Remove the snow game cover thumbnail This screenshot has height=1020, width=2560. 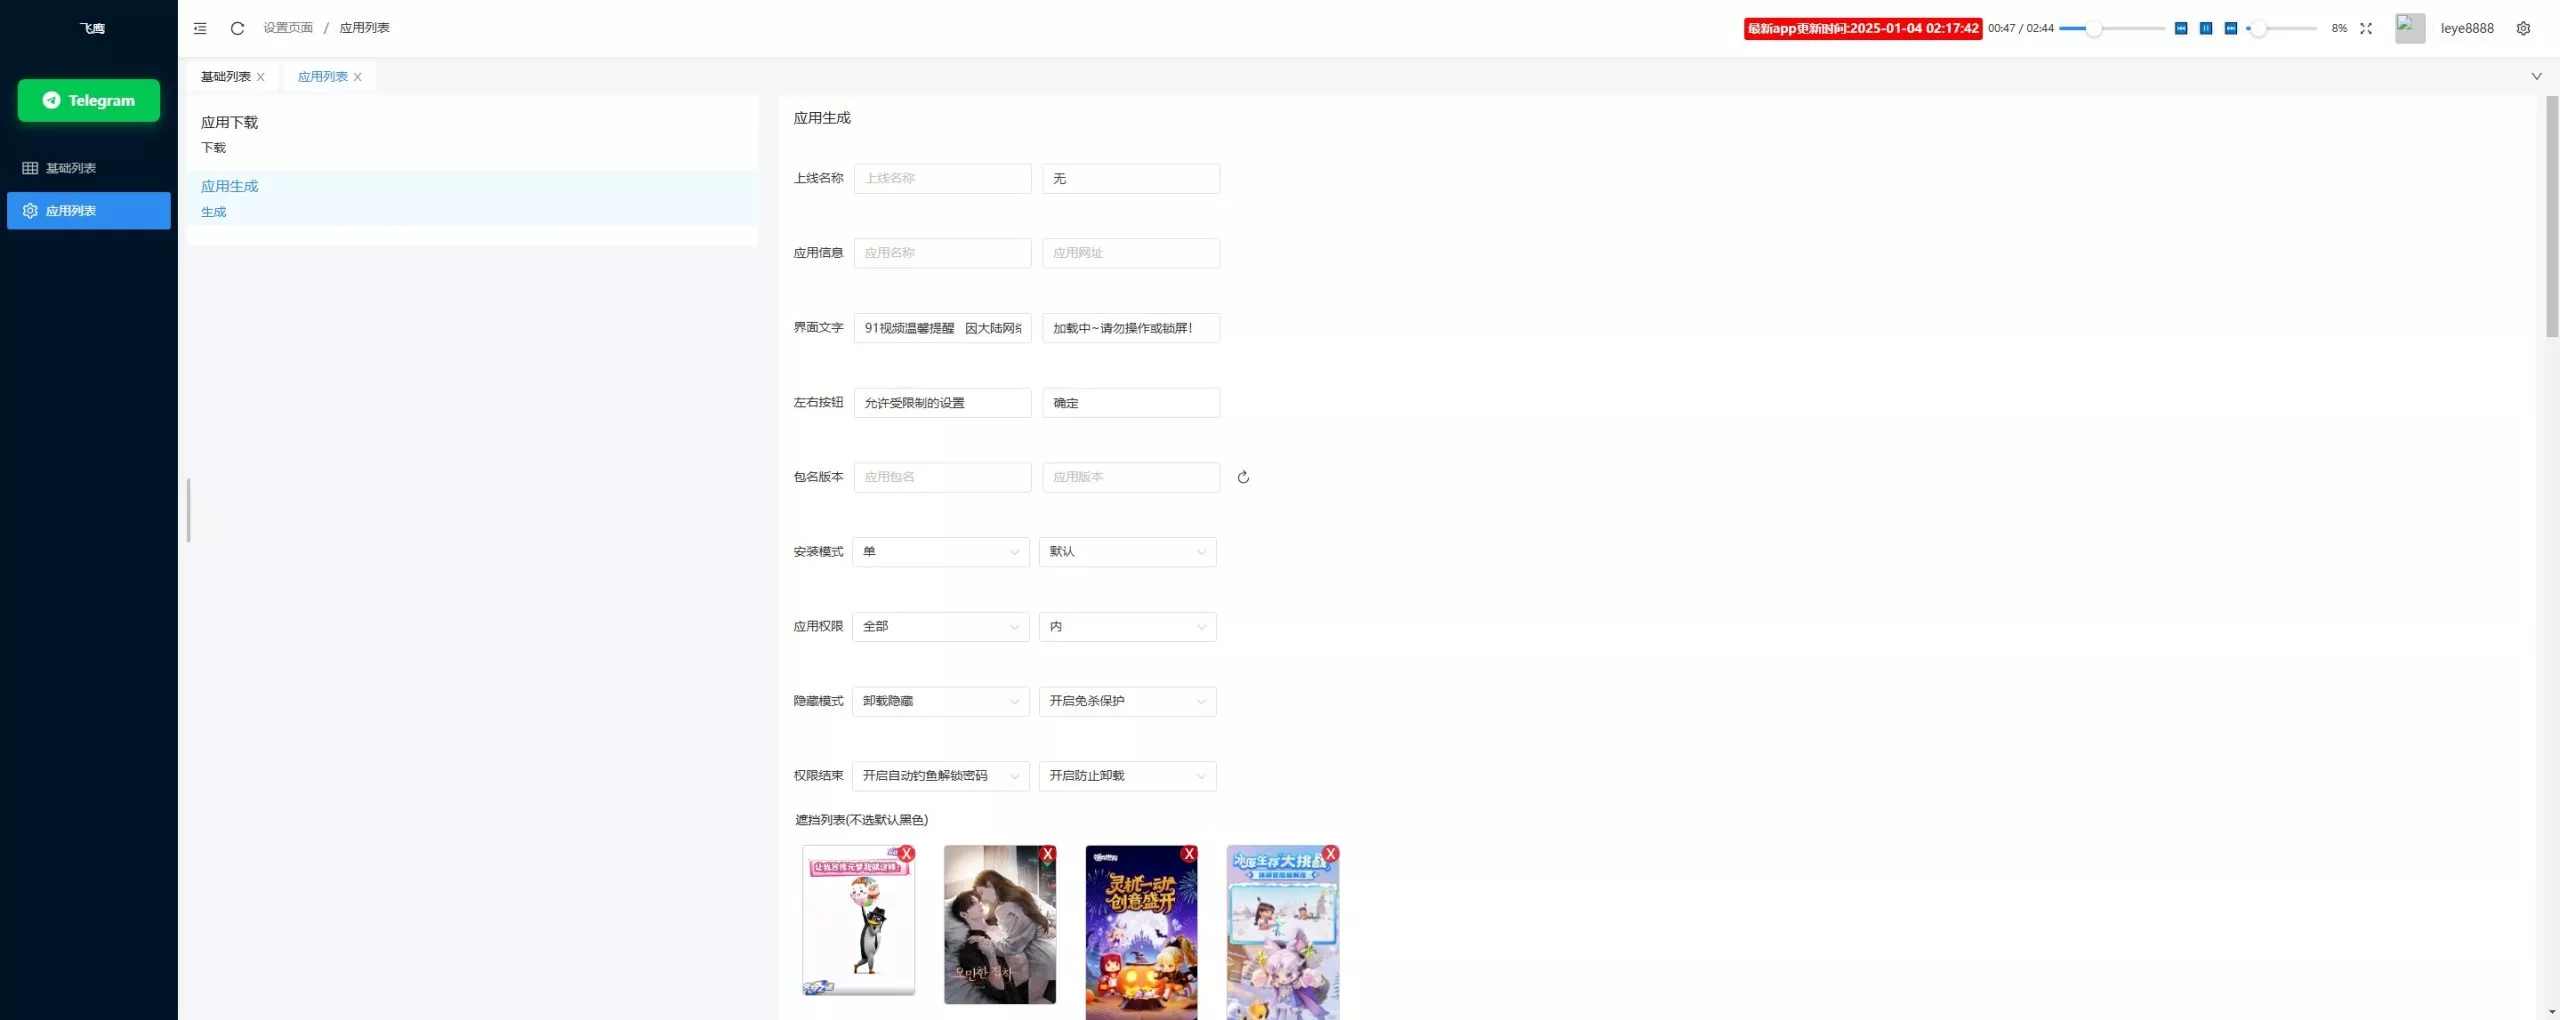(1330, 854)
